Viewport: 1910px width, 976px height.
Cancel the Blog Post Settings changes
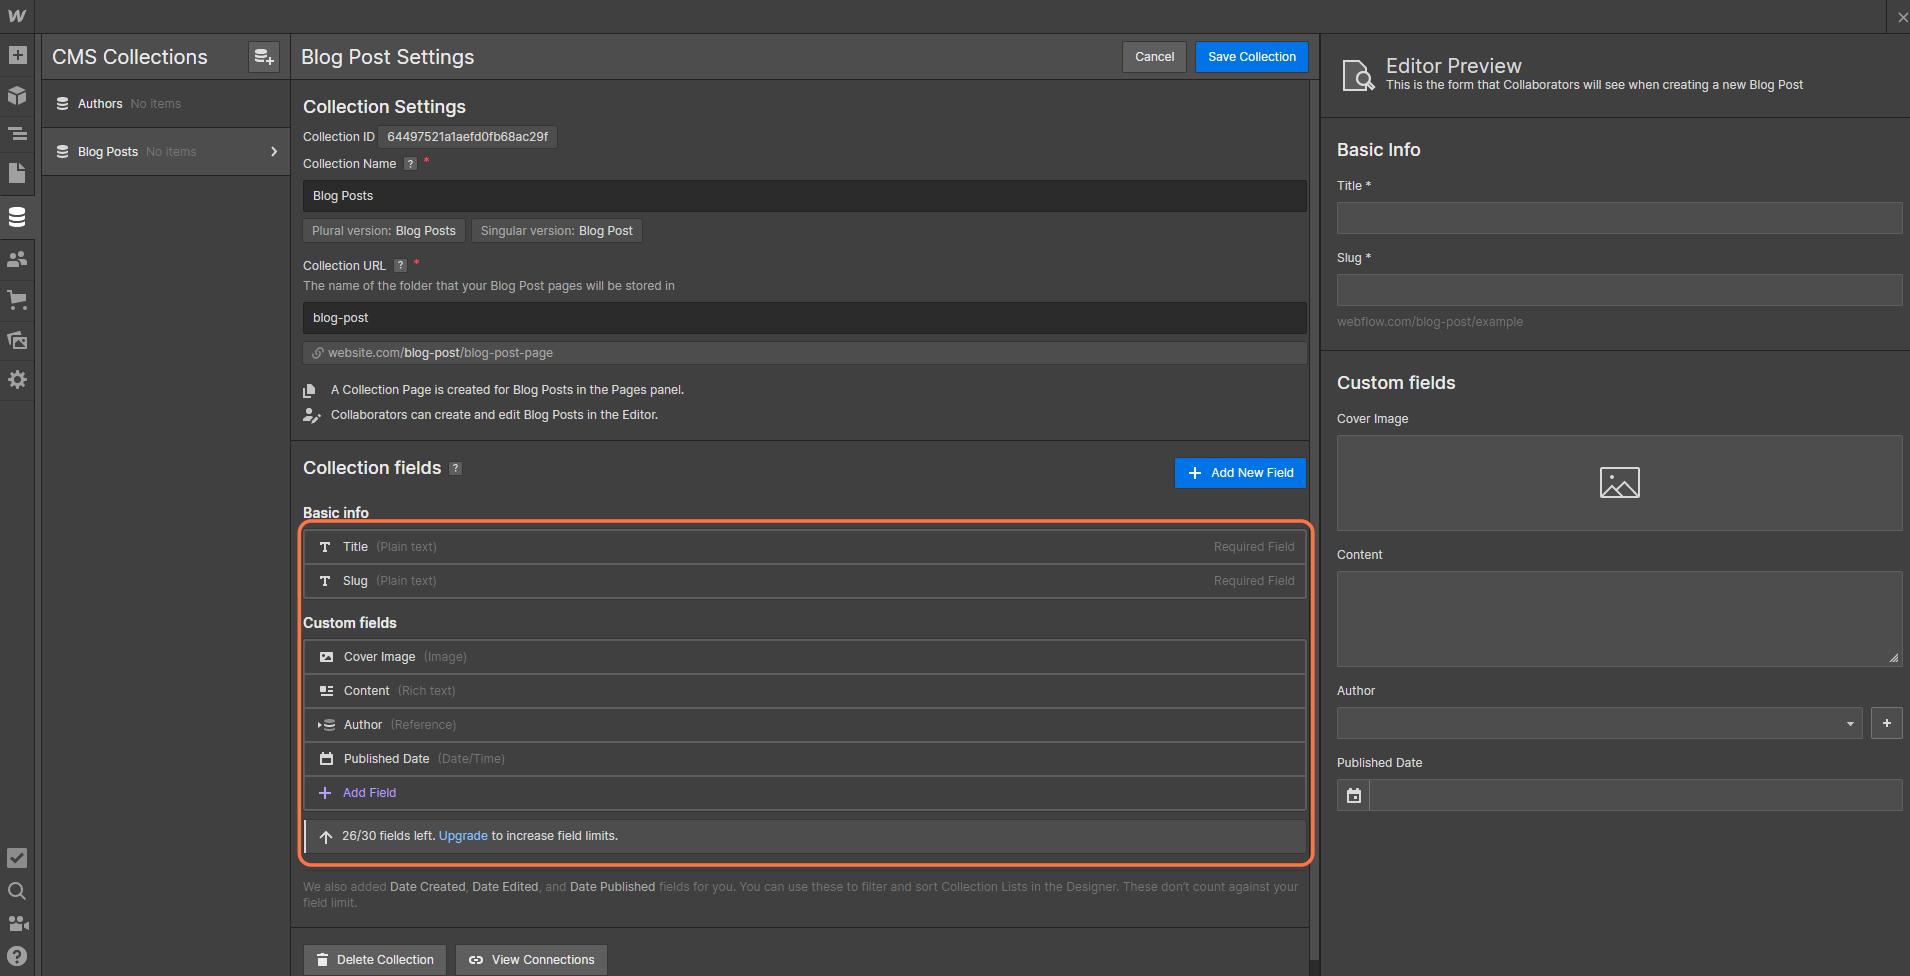(1154, 57)
